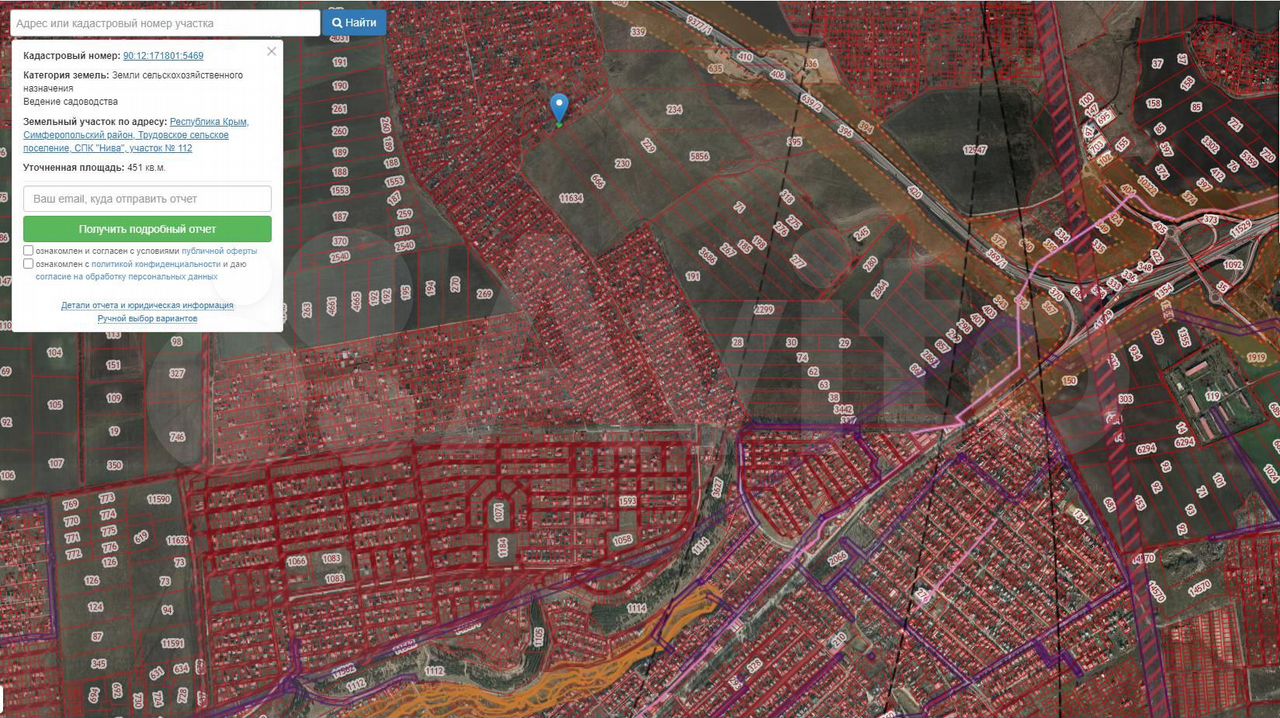
Task: Click the email field for sending the report
Action: [x=147, y=199]
